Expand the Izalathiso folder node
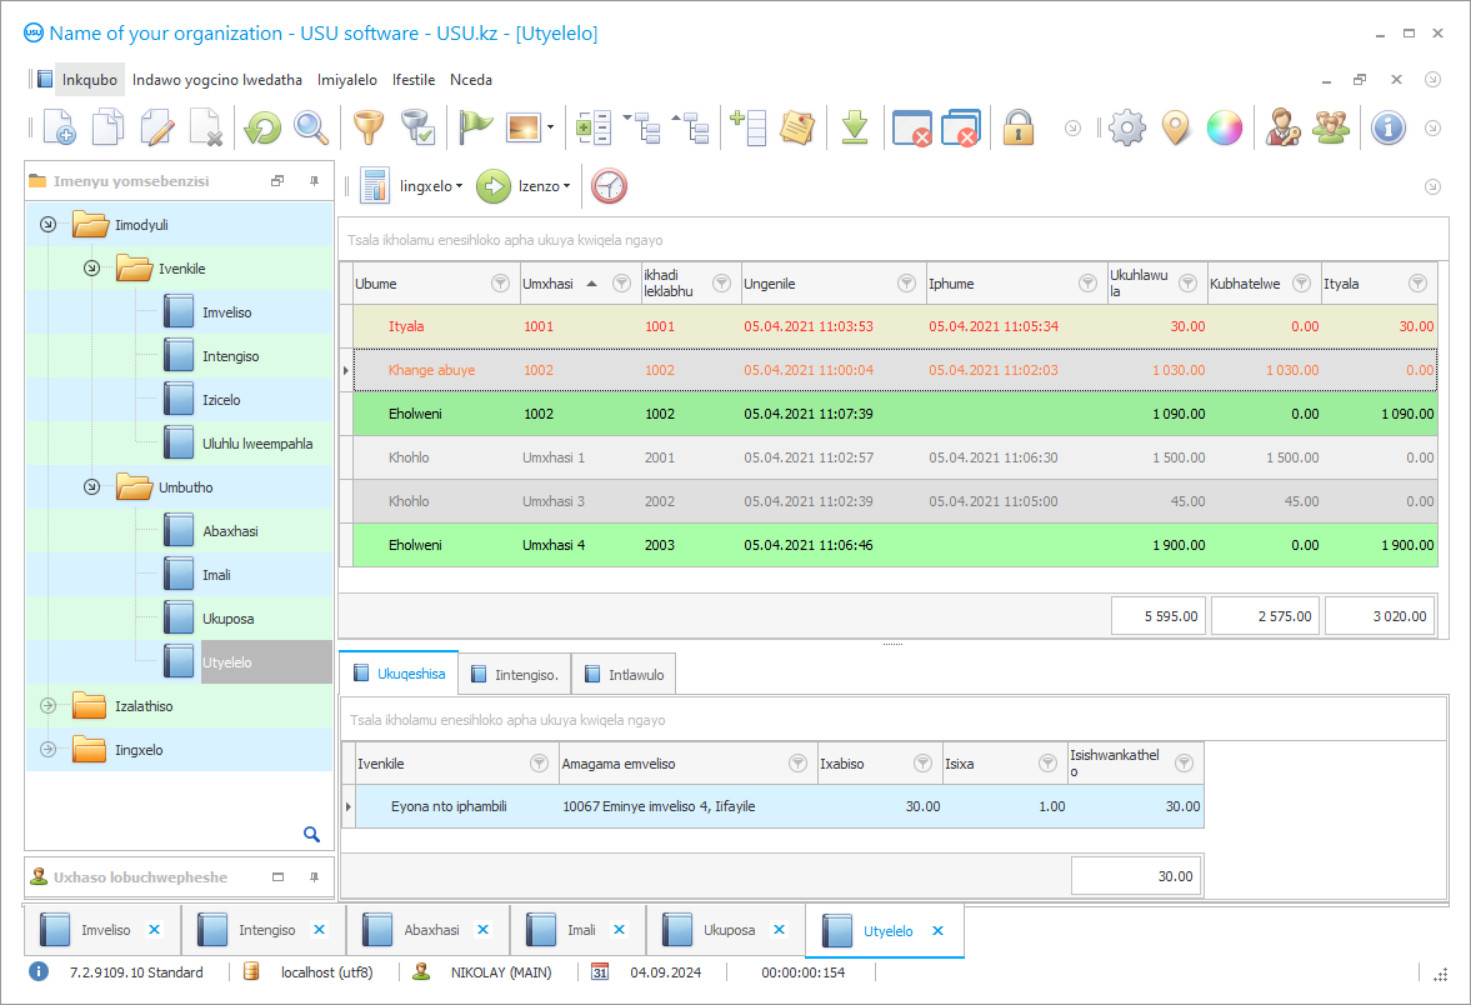1471x1005 pixels. (48, 706)
